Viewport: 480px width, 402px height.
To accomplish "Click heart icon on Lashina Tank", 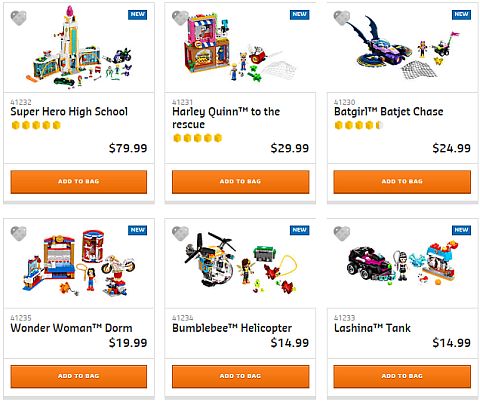I will 342,233.
